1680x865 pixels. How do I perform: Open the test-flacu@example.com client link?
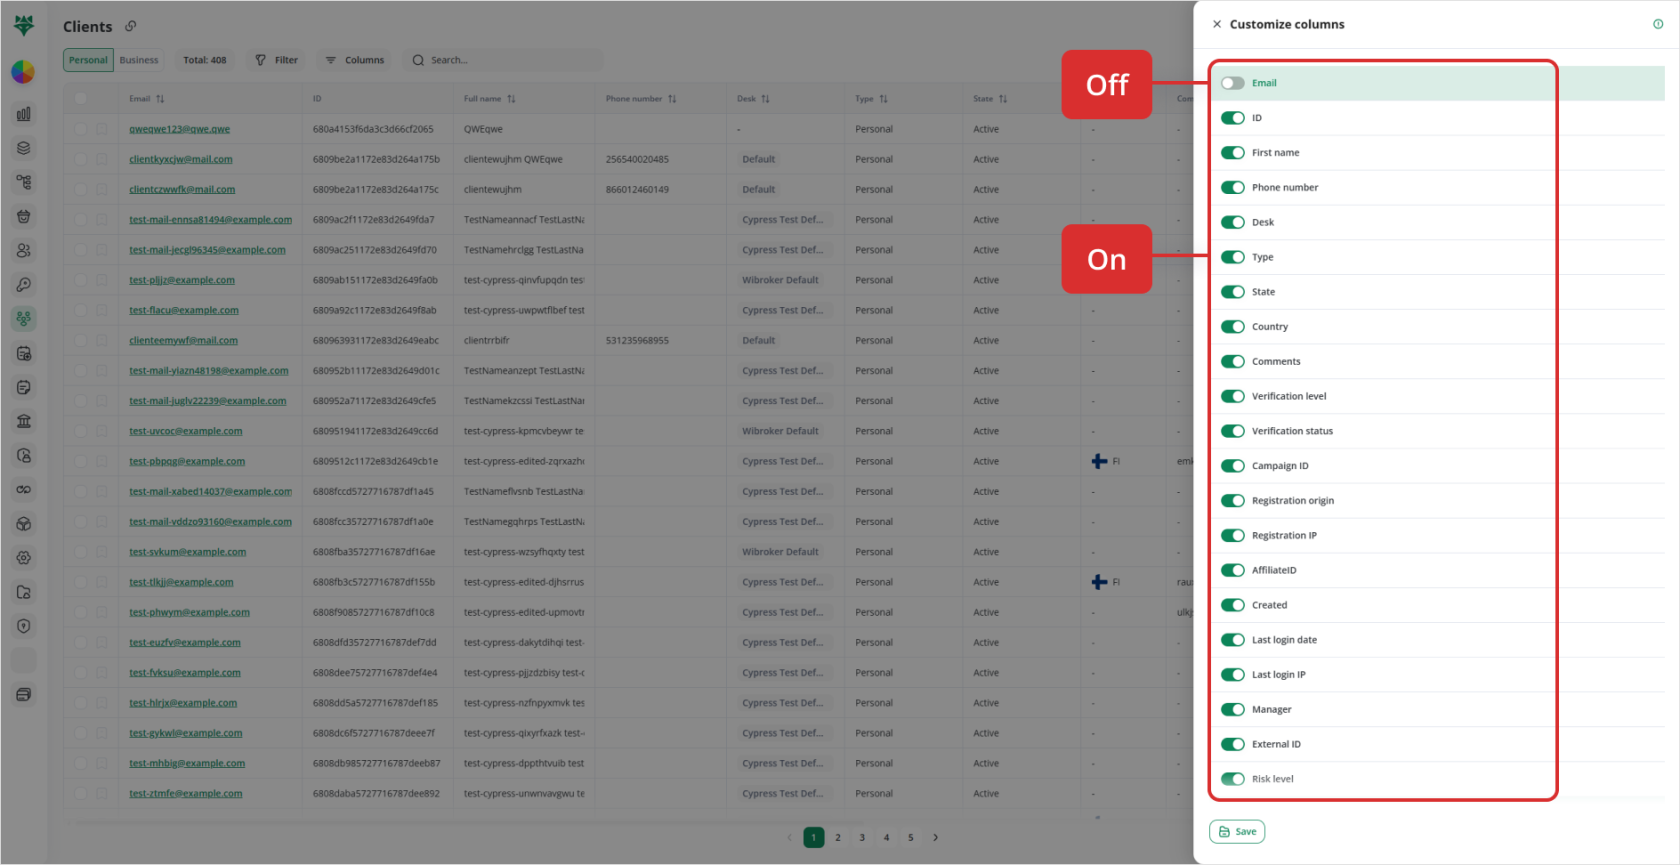pyautogui.click(x=184, y=310)
